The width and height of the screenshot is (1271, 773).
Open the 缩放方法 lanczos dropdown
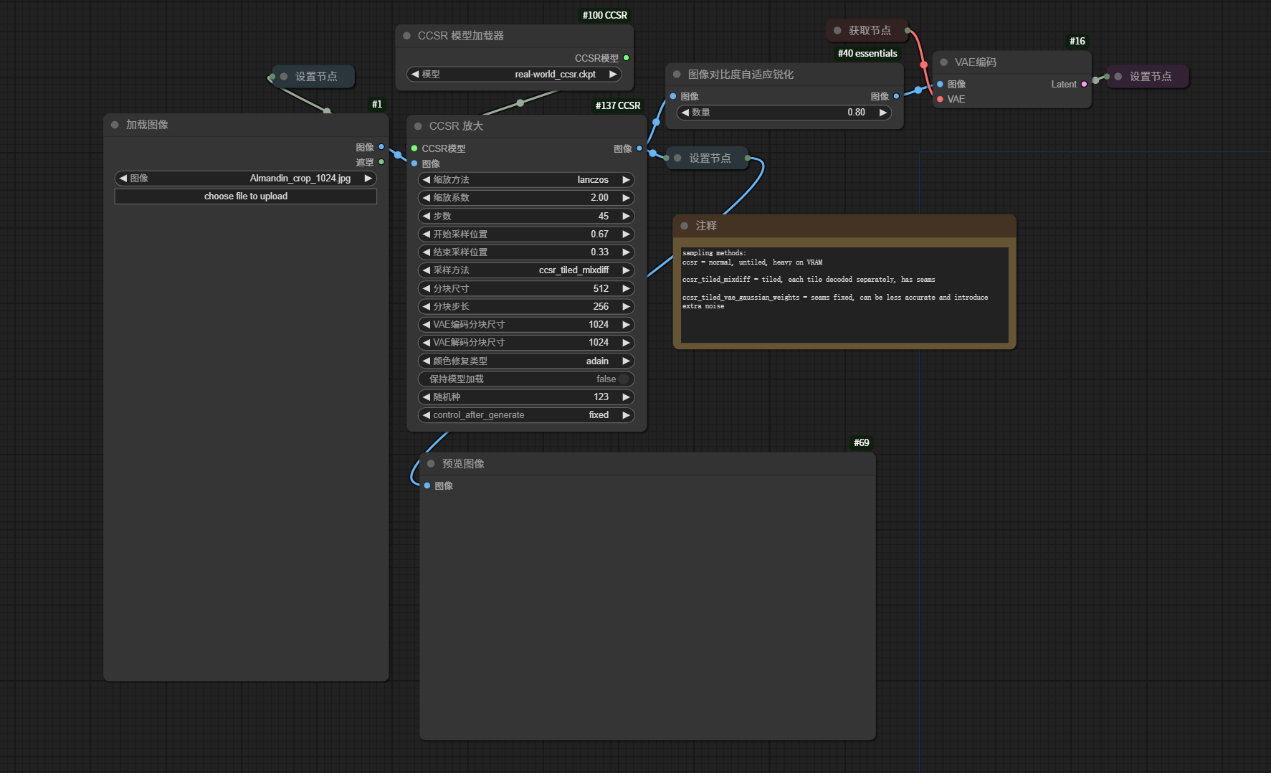click(x=526, y=180)
